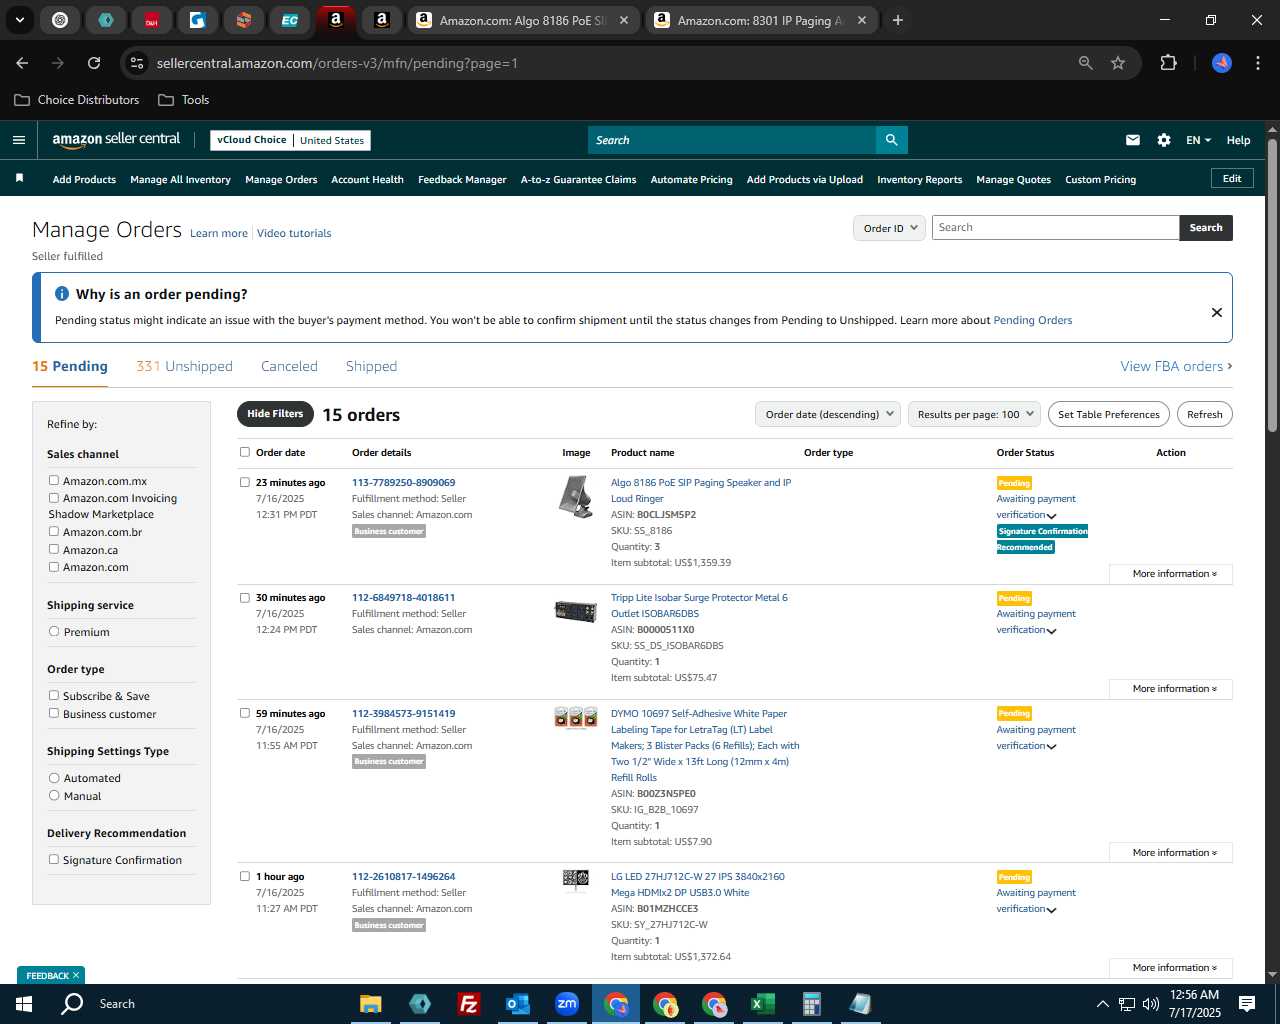The height and width of the screenshot is (1024, 1280).
Task: Open the mail messages icon
Action: tap(1133, 140)
